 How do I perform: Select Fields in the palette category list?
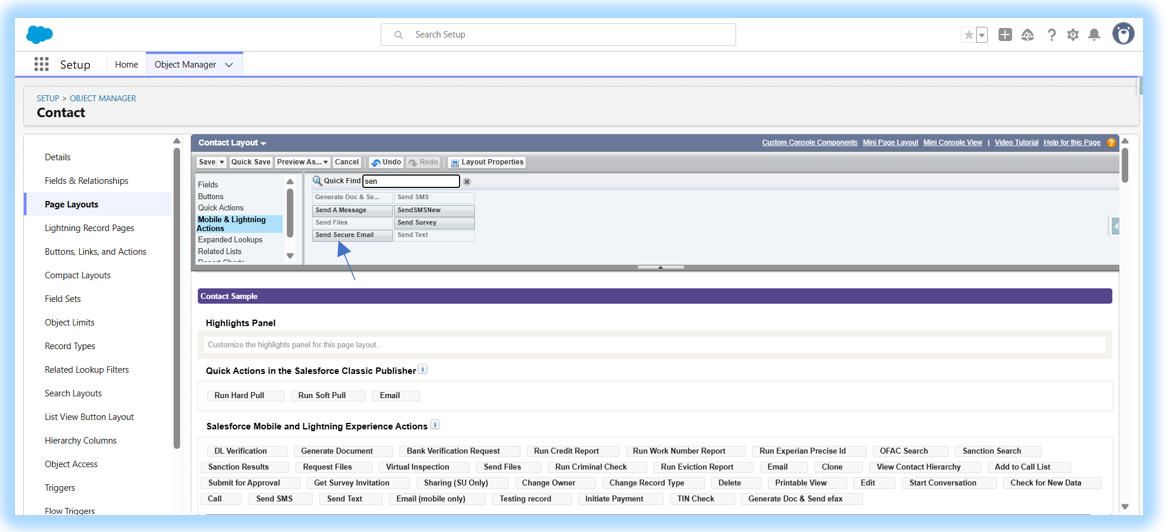tap(208, 184)
